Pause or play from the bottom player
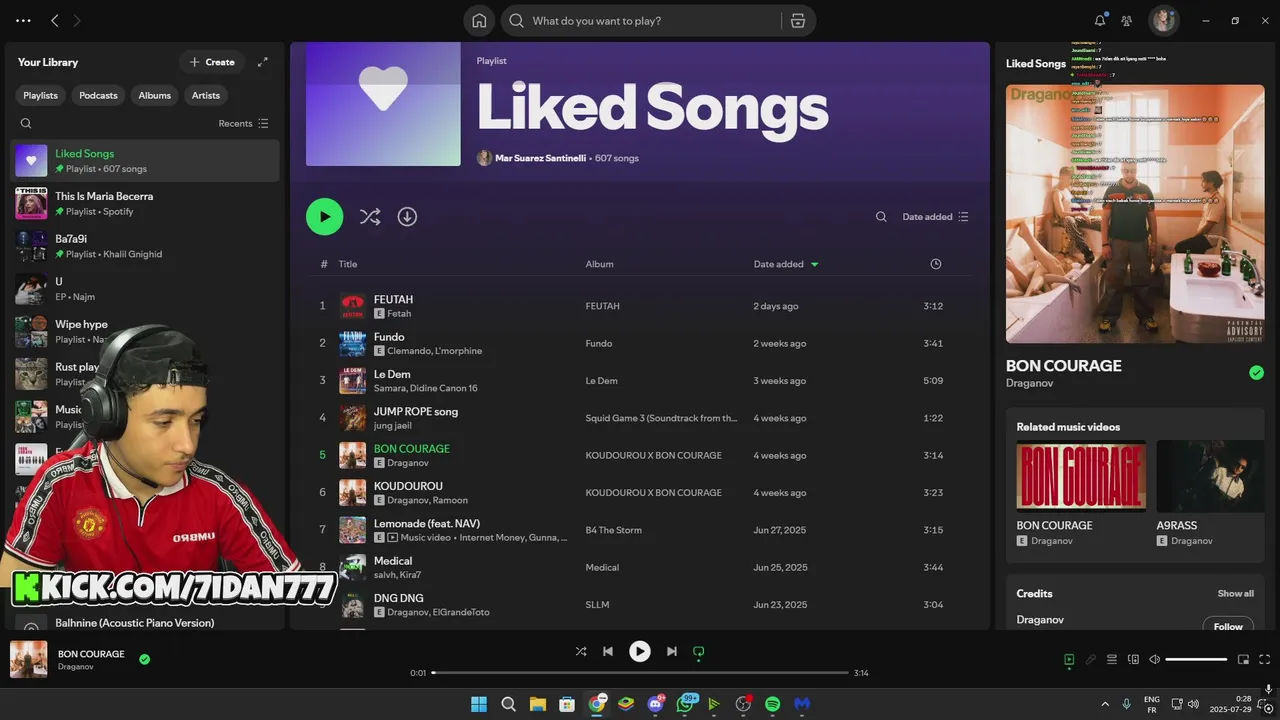1280x720 pixels. pyautogui.click(x=640, y=651)
